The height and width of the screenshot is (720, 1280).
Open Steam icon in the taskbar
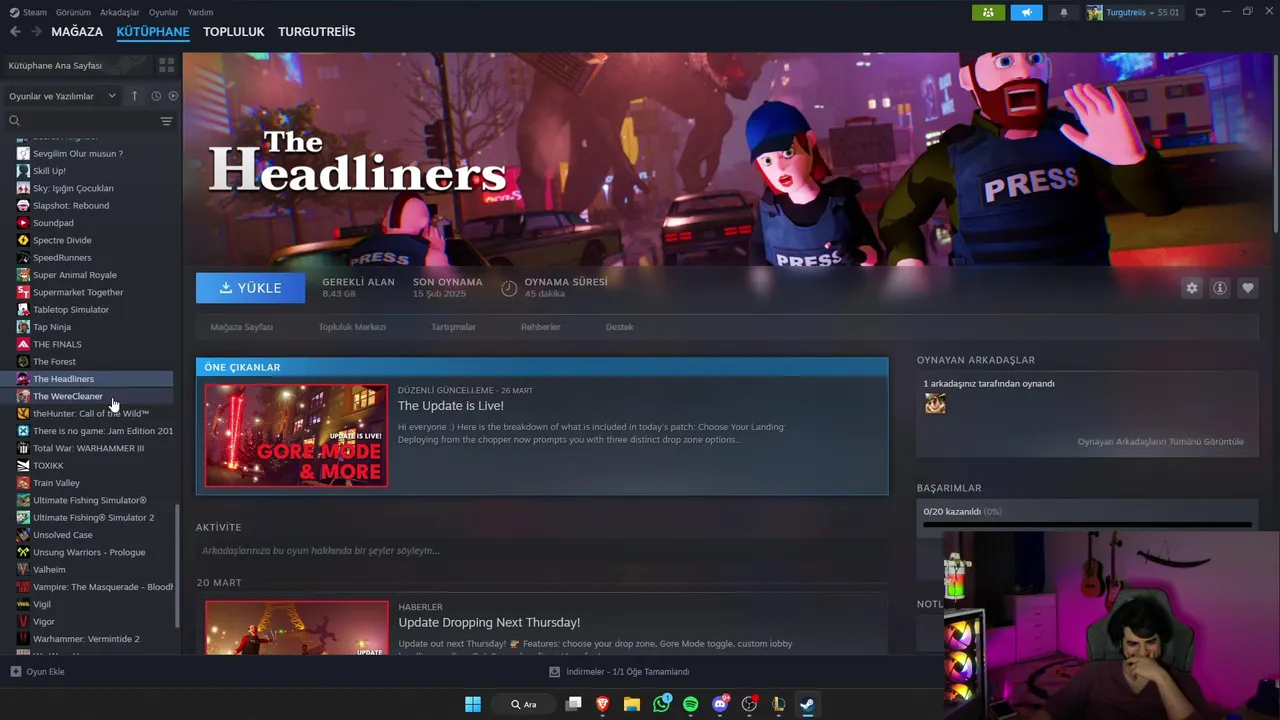(x=807, y=704)
